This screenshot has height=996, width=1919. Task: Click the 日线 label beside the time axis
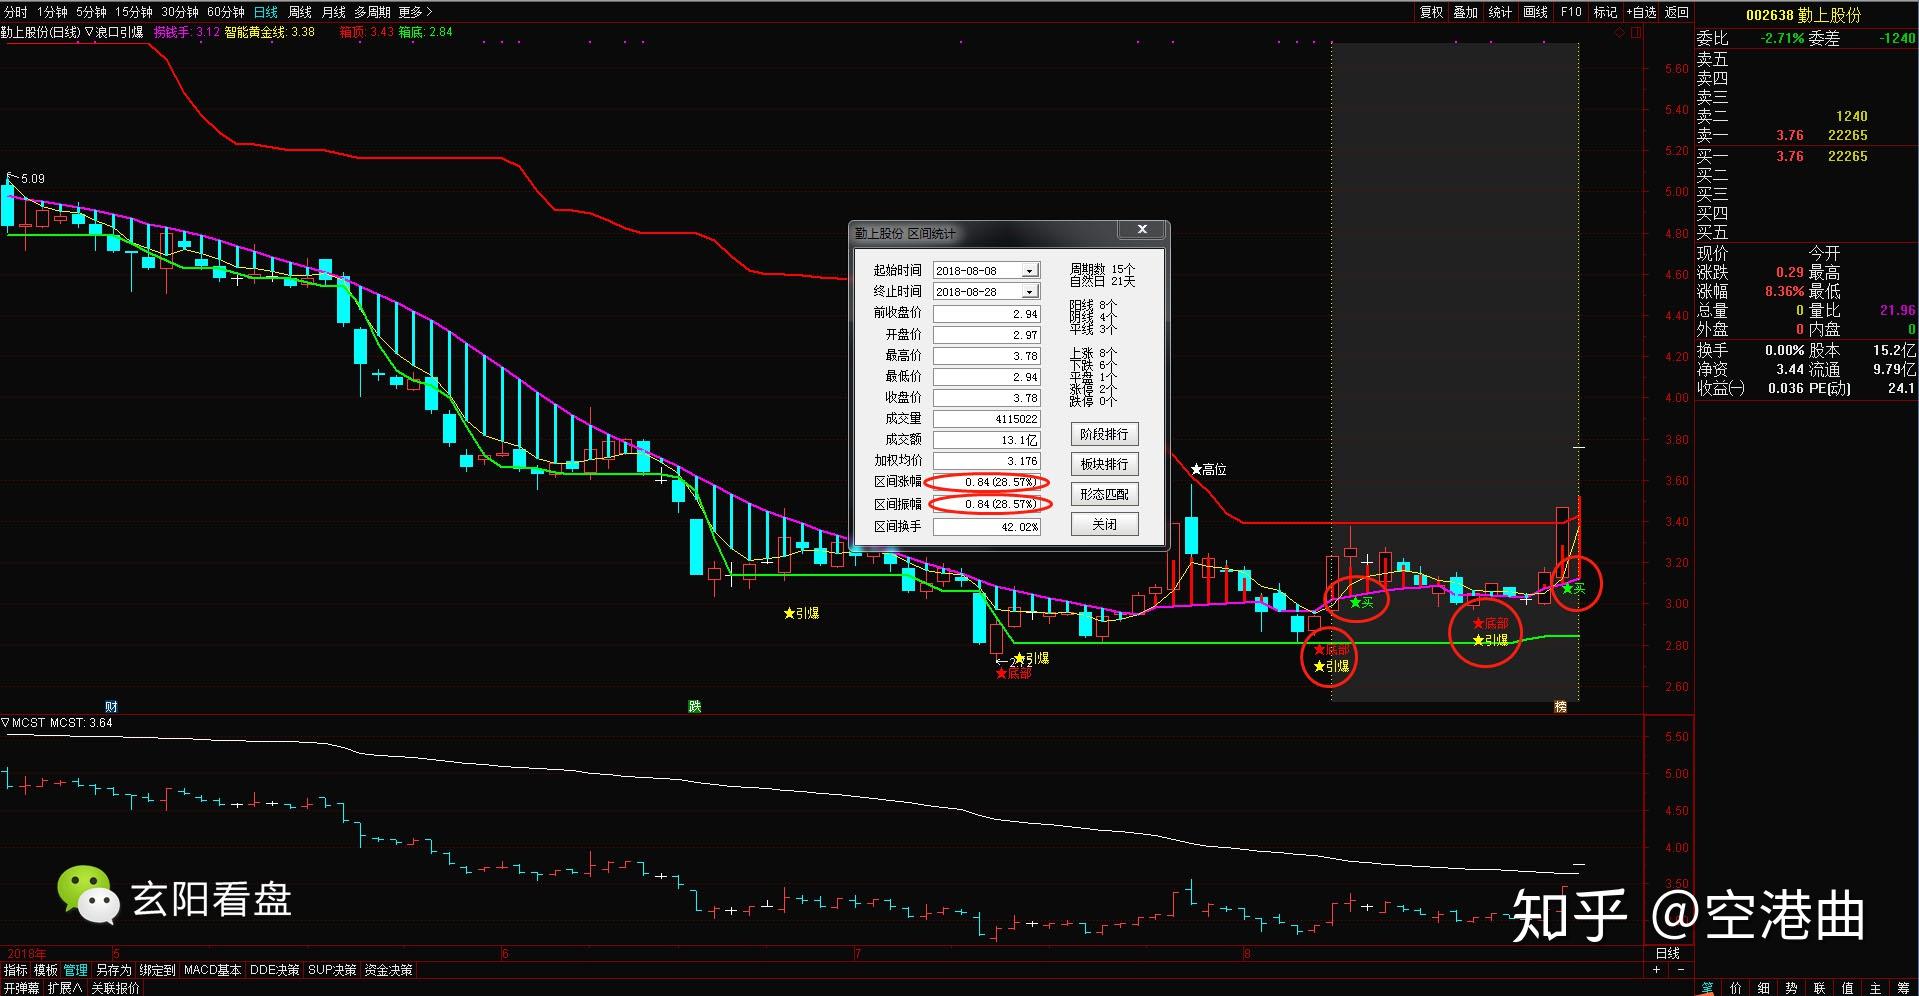[x=1668, y=953]
